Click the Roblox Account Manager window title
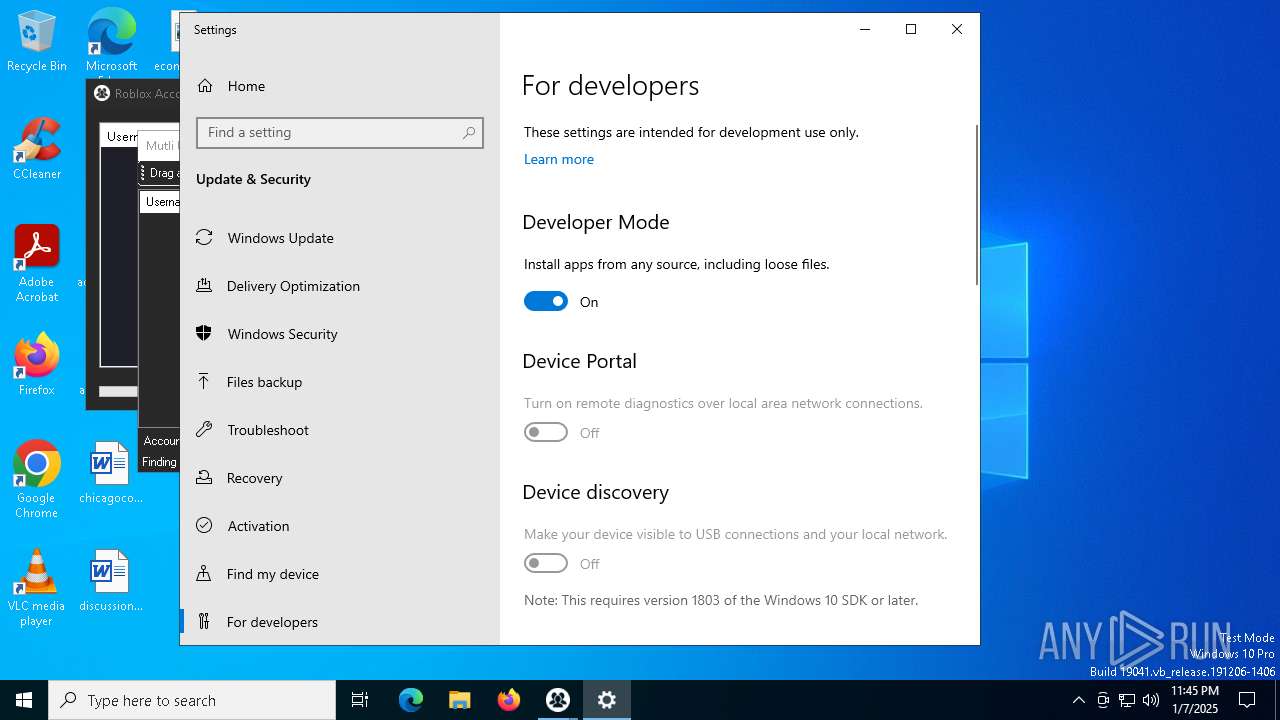The width and height of the screenshot is (1280, 720). click(146, 93)
